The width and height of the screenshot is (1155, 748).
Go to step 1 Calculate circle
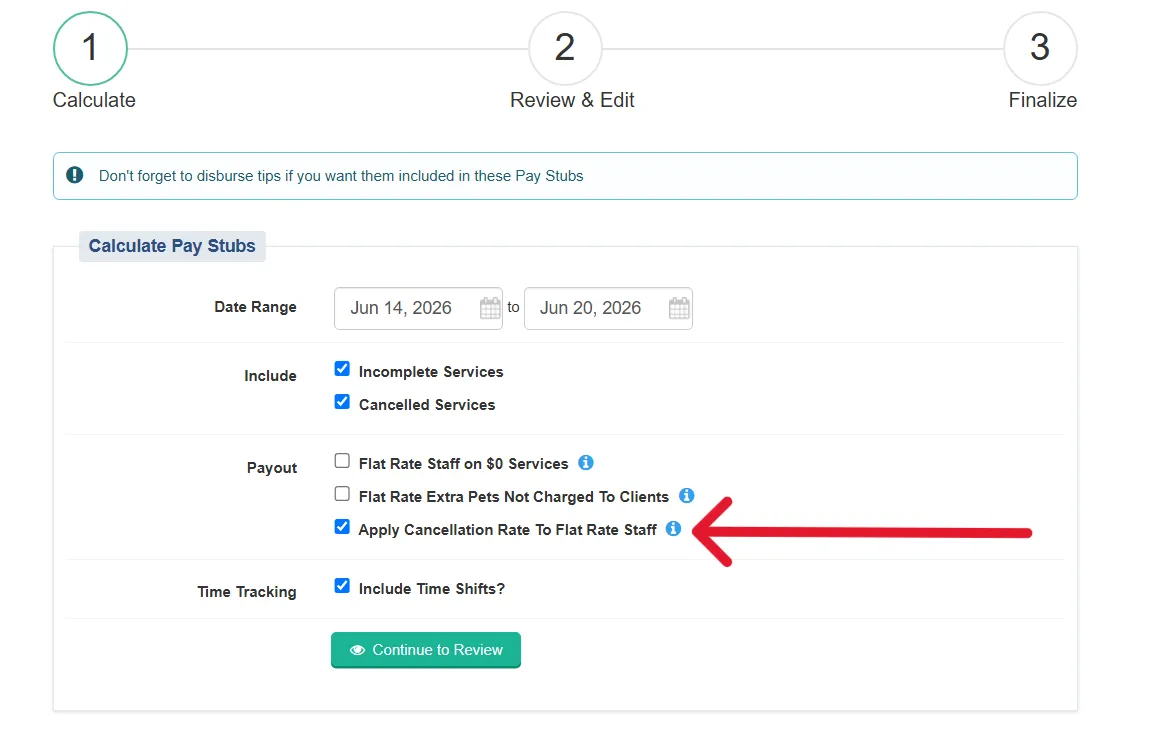pyautogui.click(x=91, y=49)
